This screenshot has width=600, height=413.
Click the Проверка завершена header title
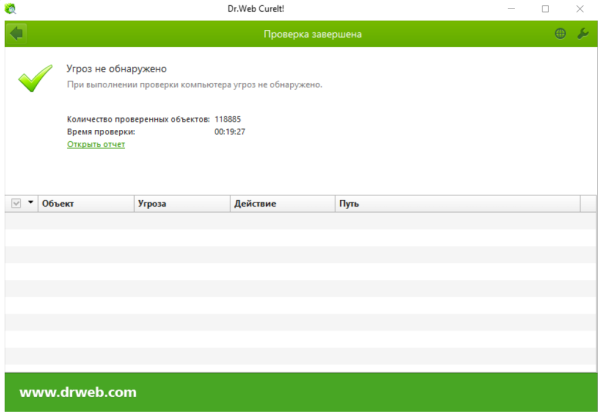313,34
